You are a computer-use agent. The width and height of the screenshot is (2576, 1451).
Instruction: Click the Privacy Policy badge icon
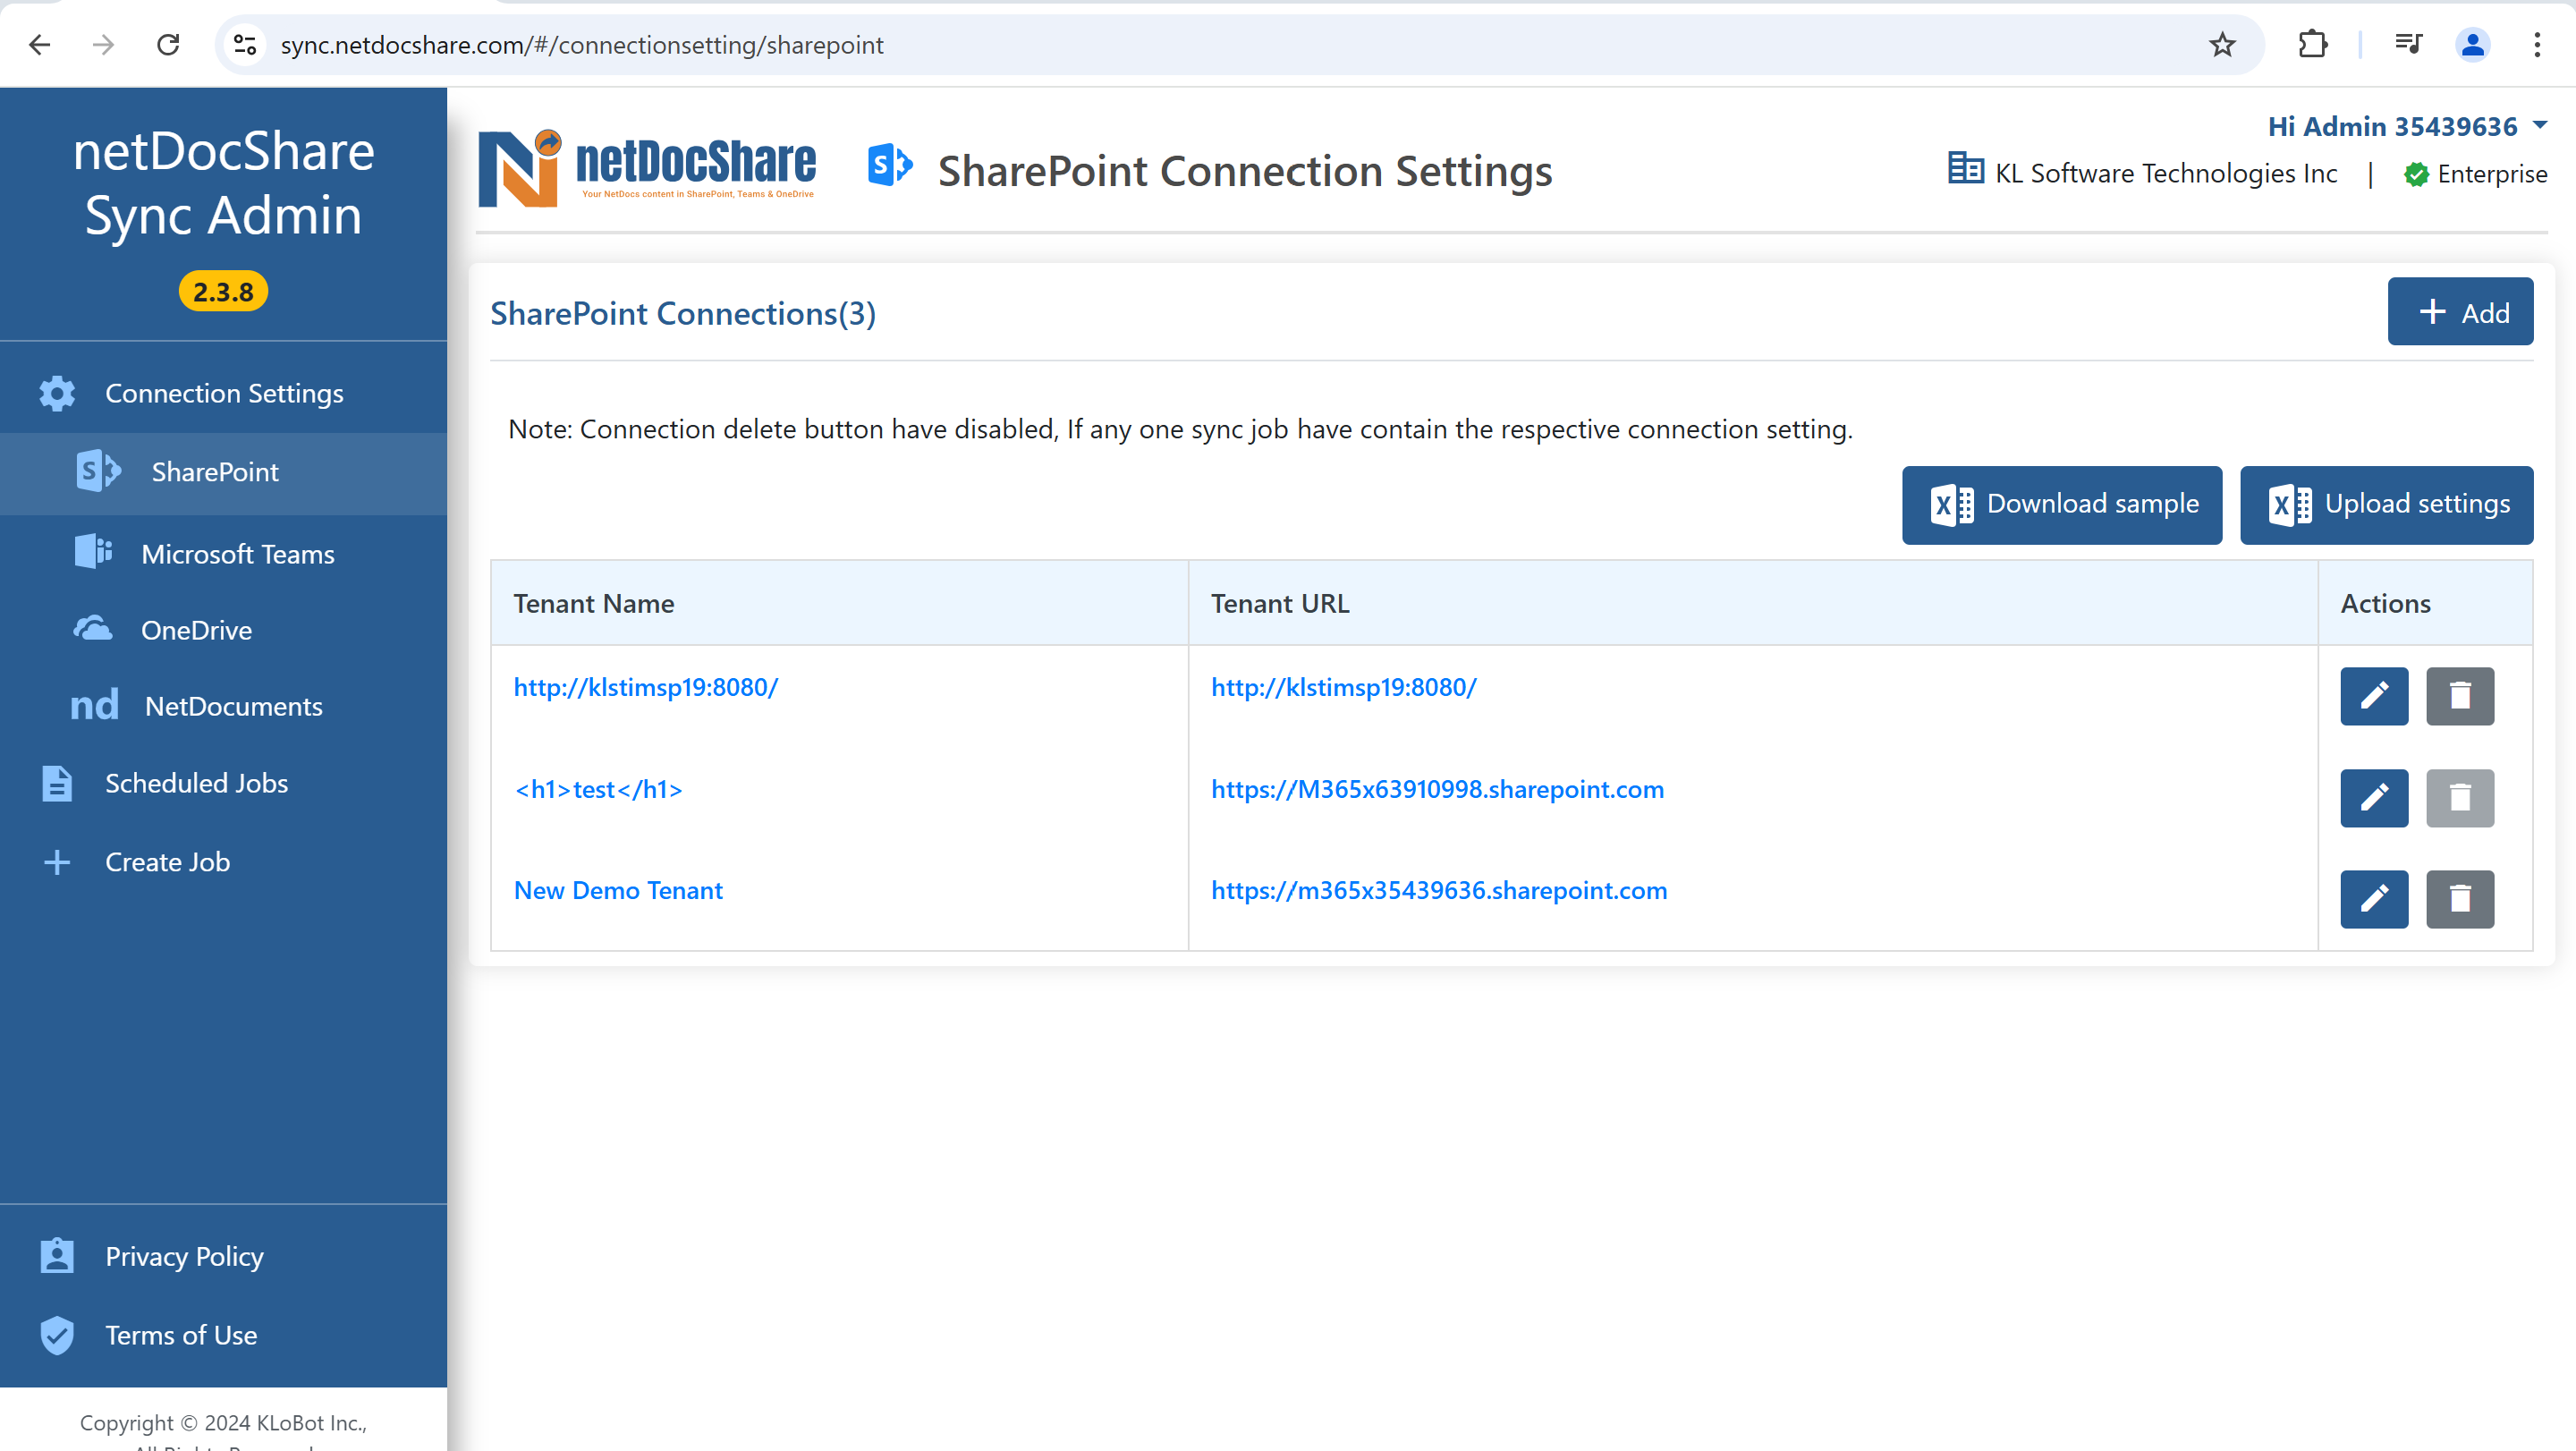[57, 1255]
